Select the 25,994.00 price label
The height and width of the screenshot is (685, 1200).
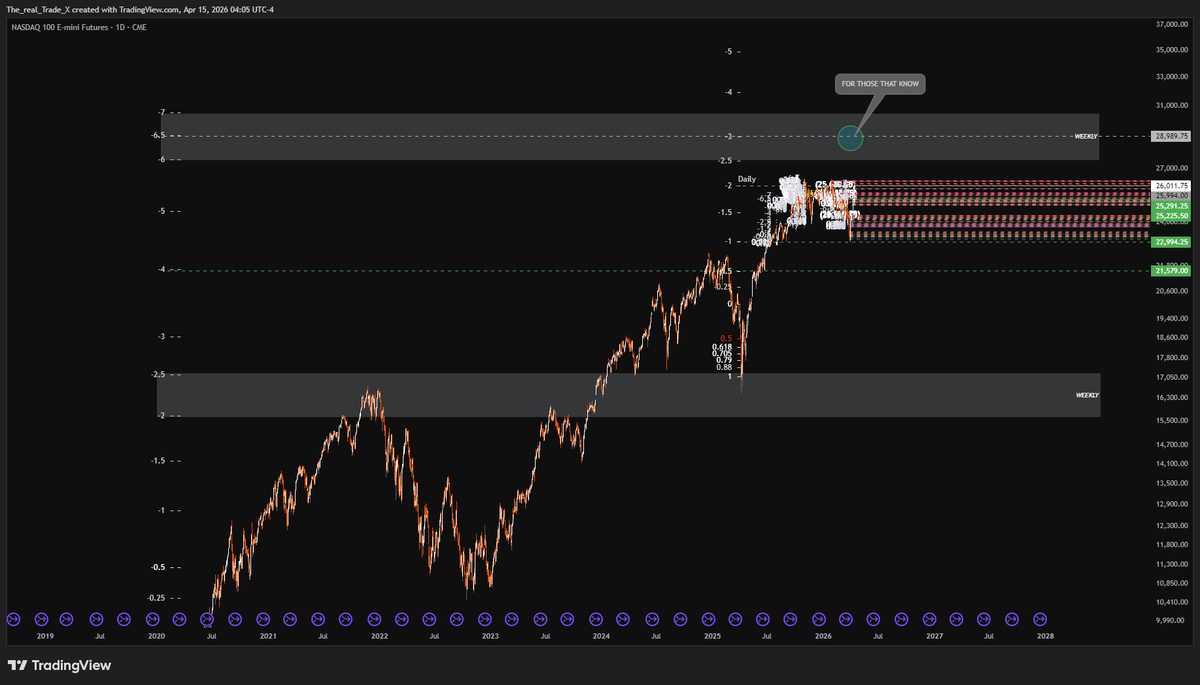coord(1170,195)
